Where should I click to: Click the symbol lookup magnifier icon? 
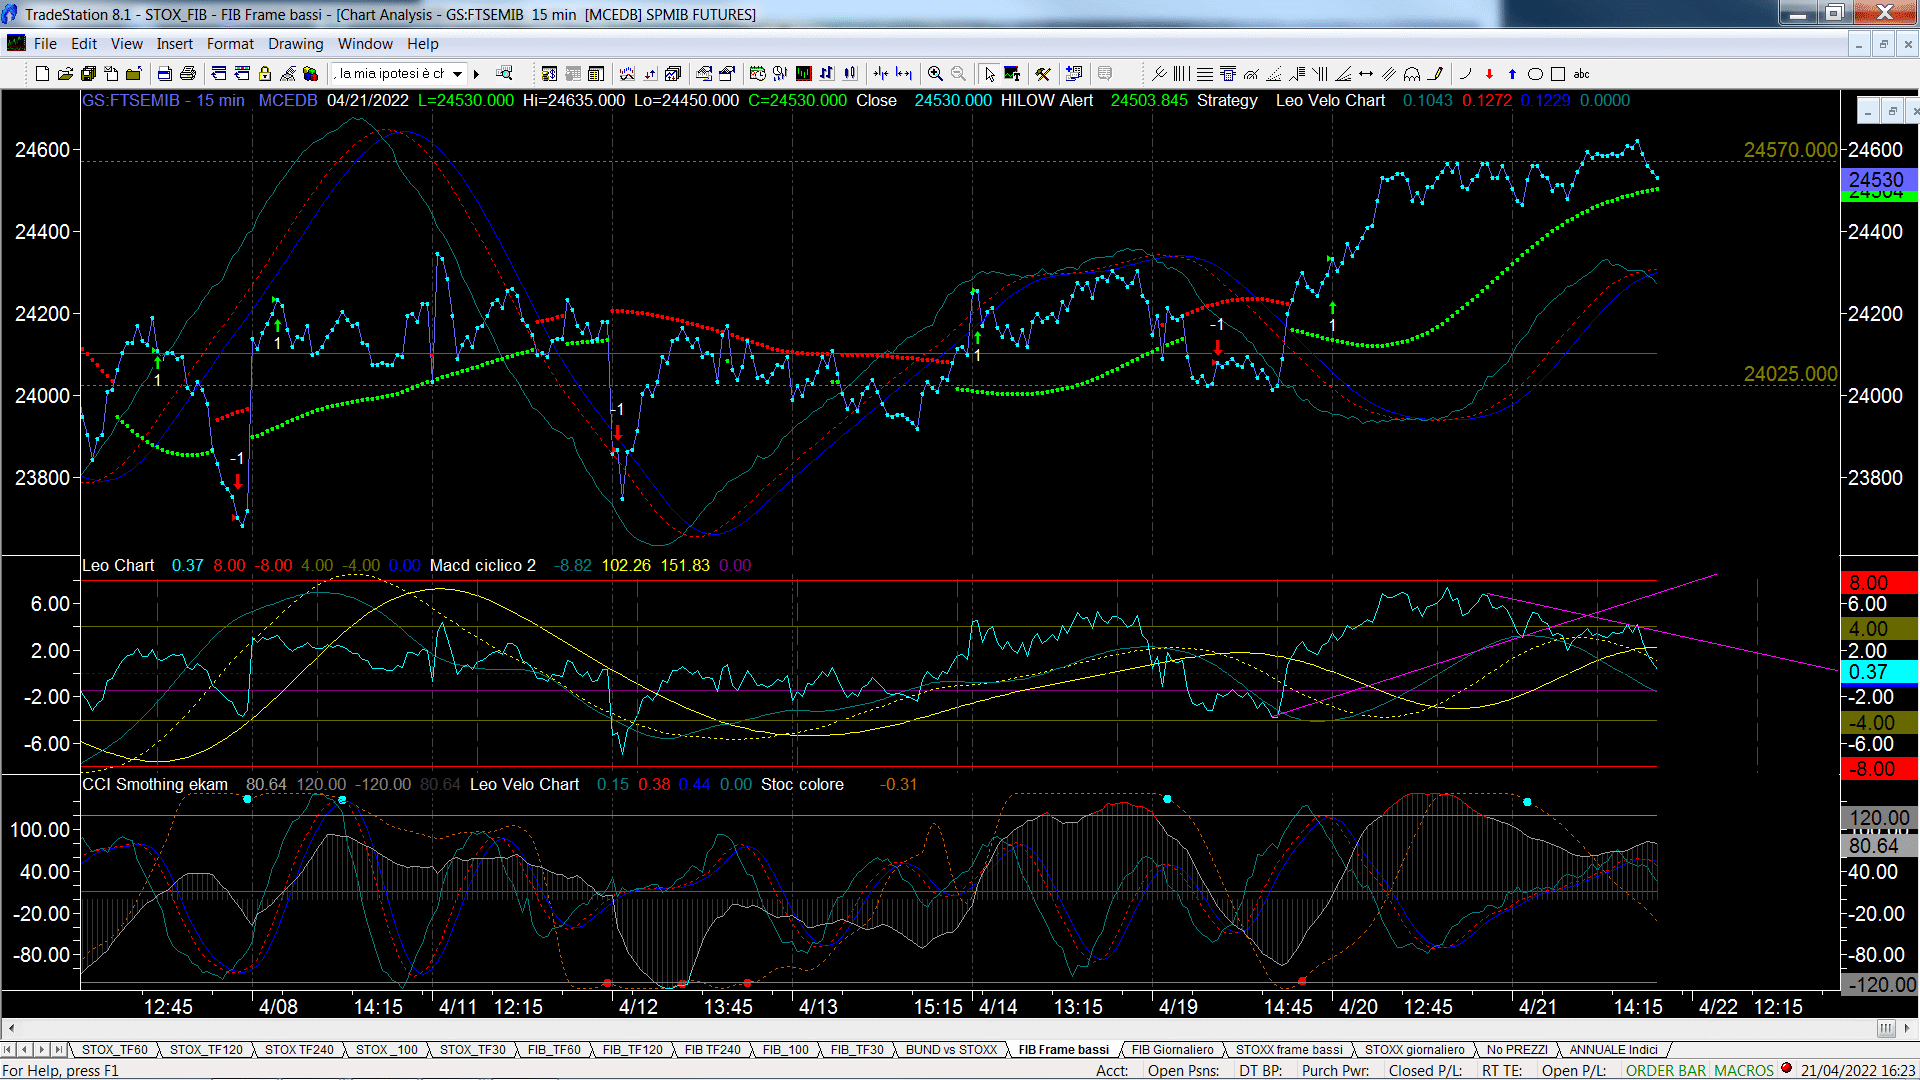click(505, 73)
